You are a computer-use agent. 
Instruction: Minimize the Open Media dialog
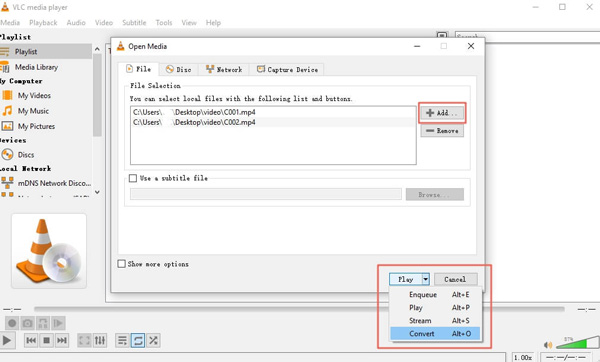(417, 46)
